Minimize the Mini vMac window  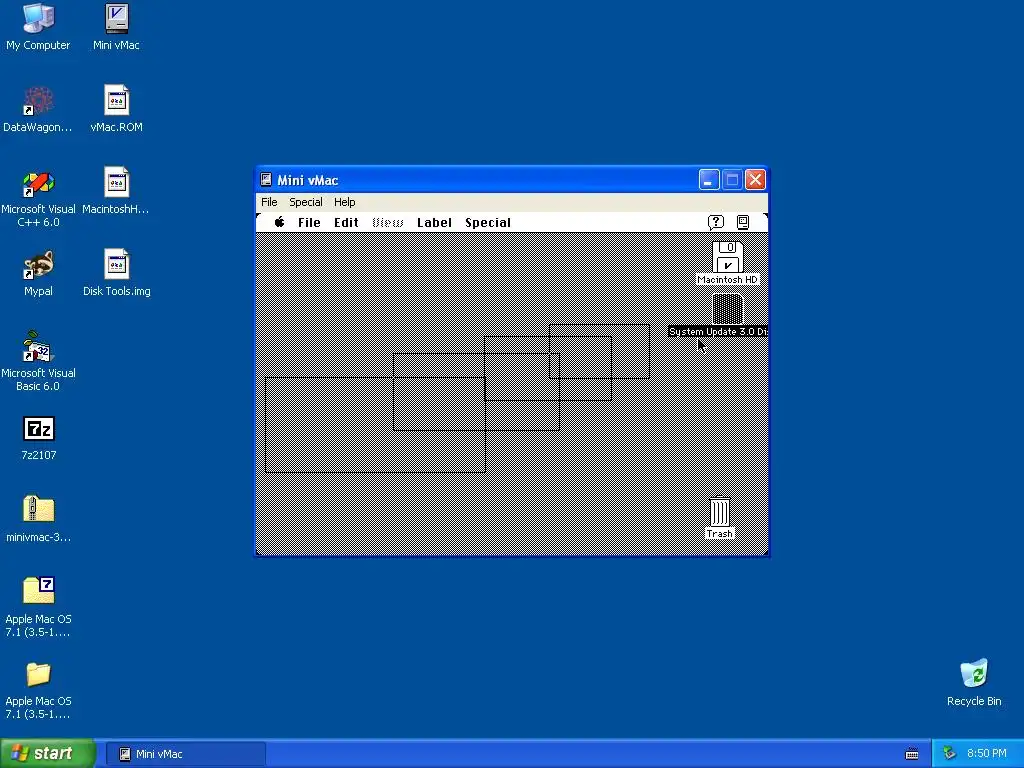709,180
